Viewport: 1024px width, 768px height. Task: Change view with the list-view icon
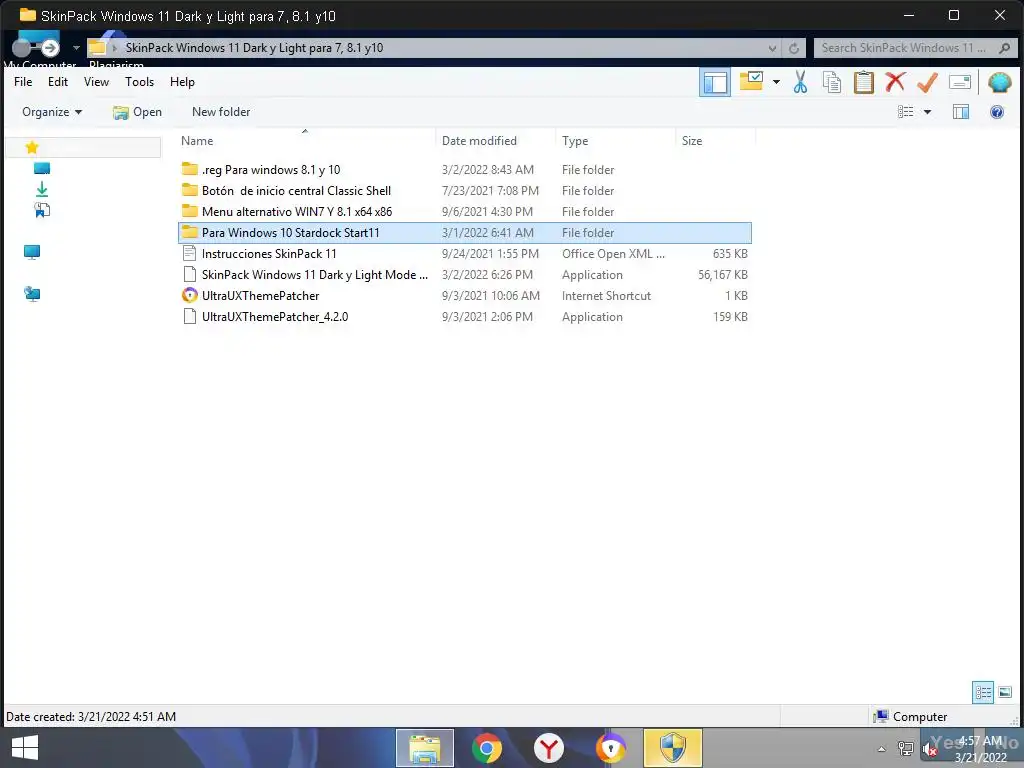coord(905,112)
